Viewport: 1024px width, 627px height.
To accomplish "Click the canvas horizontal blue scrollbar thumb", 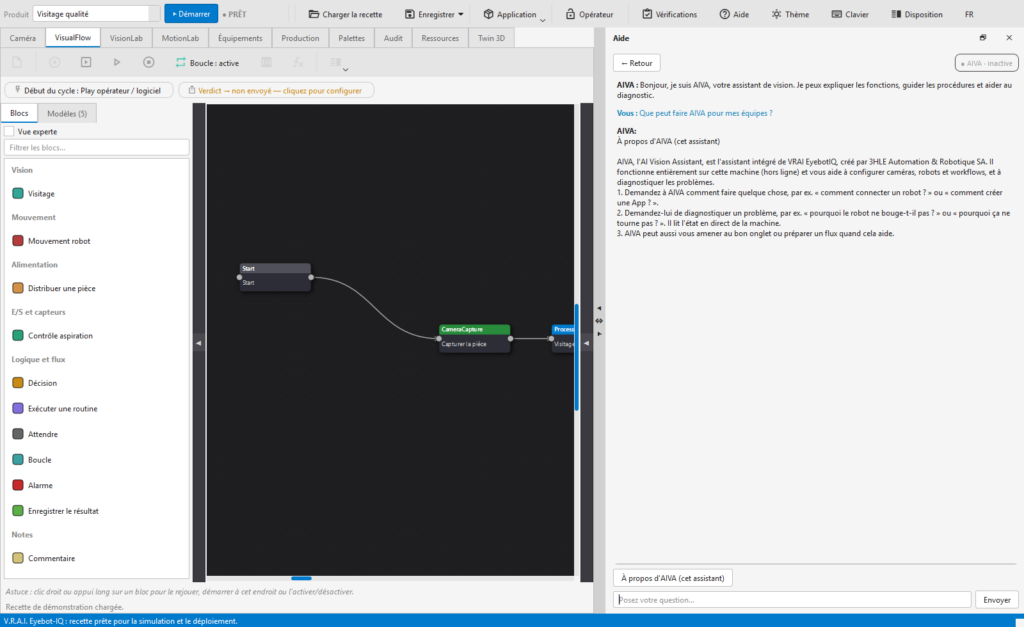I will (301, 578).
